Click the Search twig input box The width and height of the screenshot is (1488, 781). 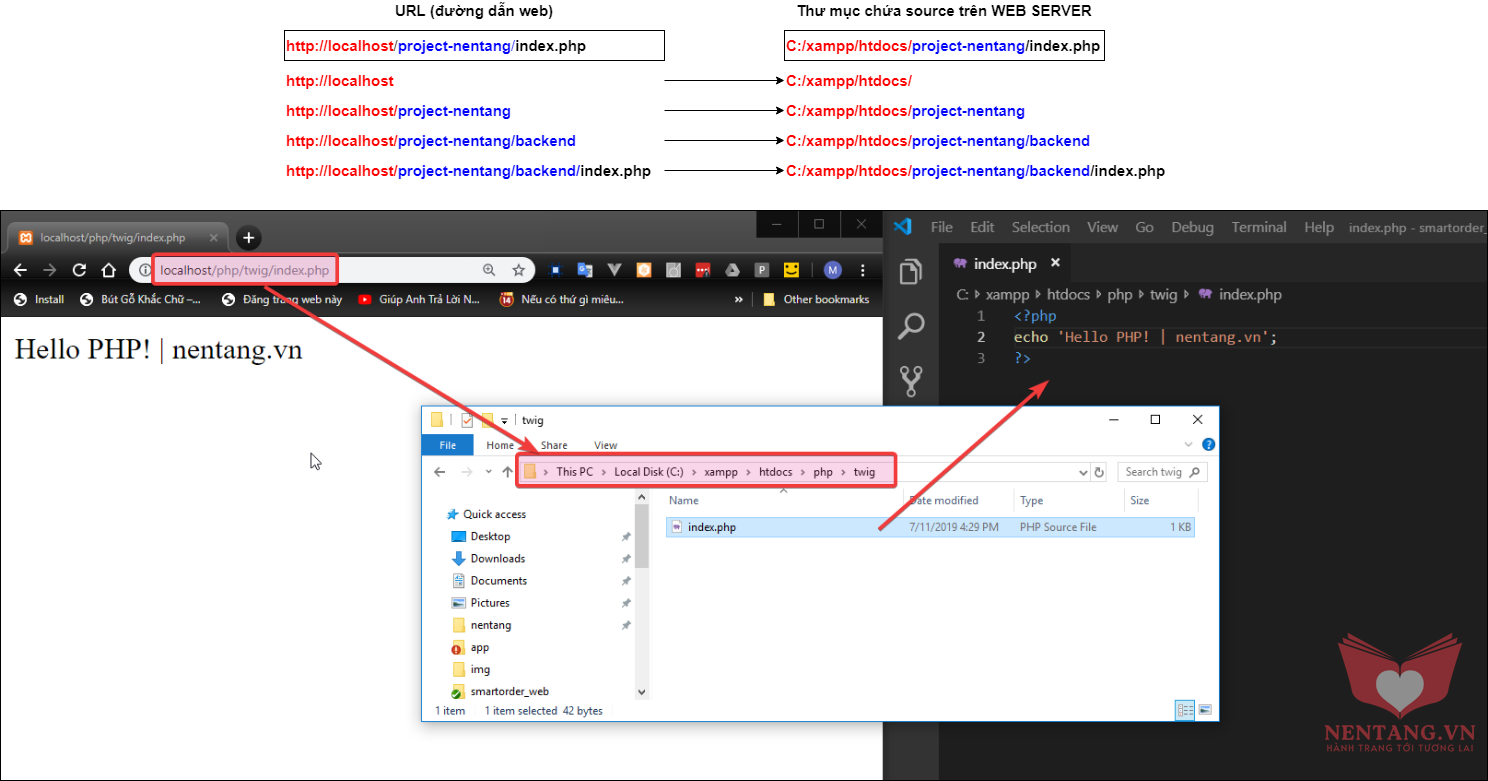tap(1155, 472)
